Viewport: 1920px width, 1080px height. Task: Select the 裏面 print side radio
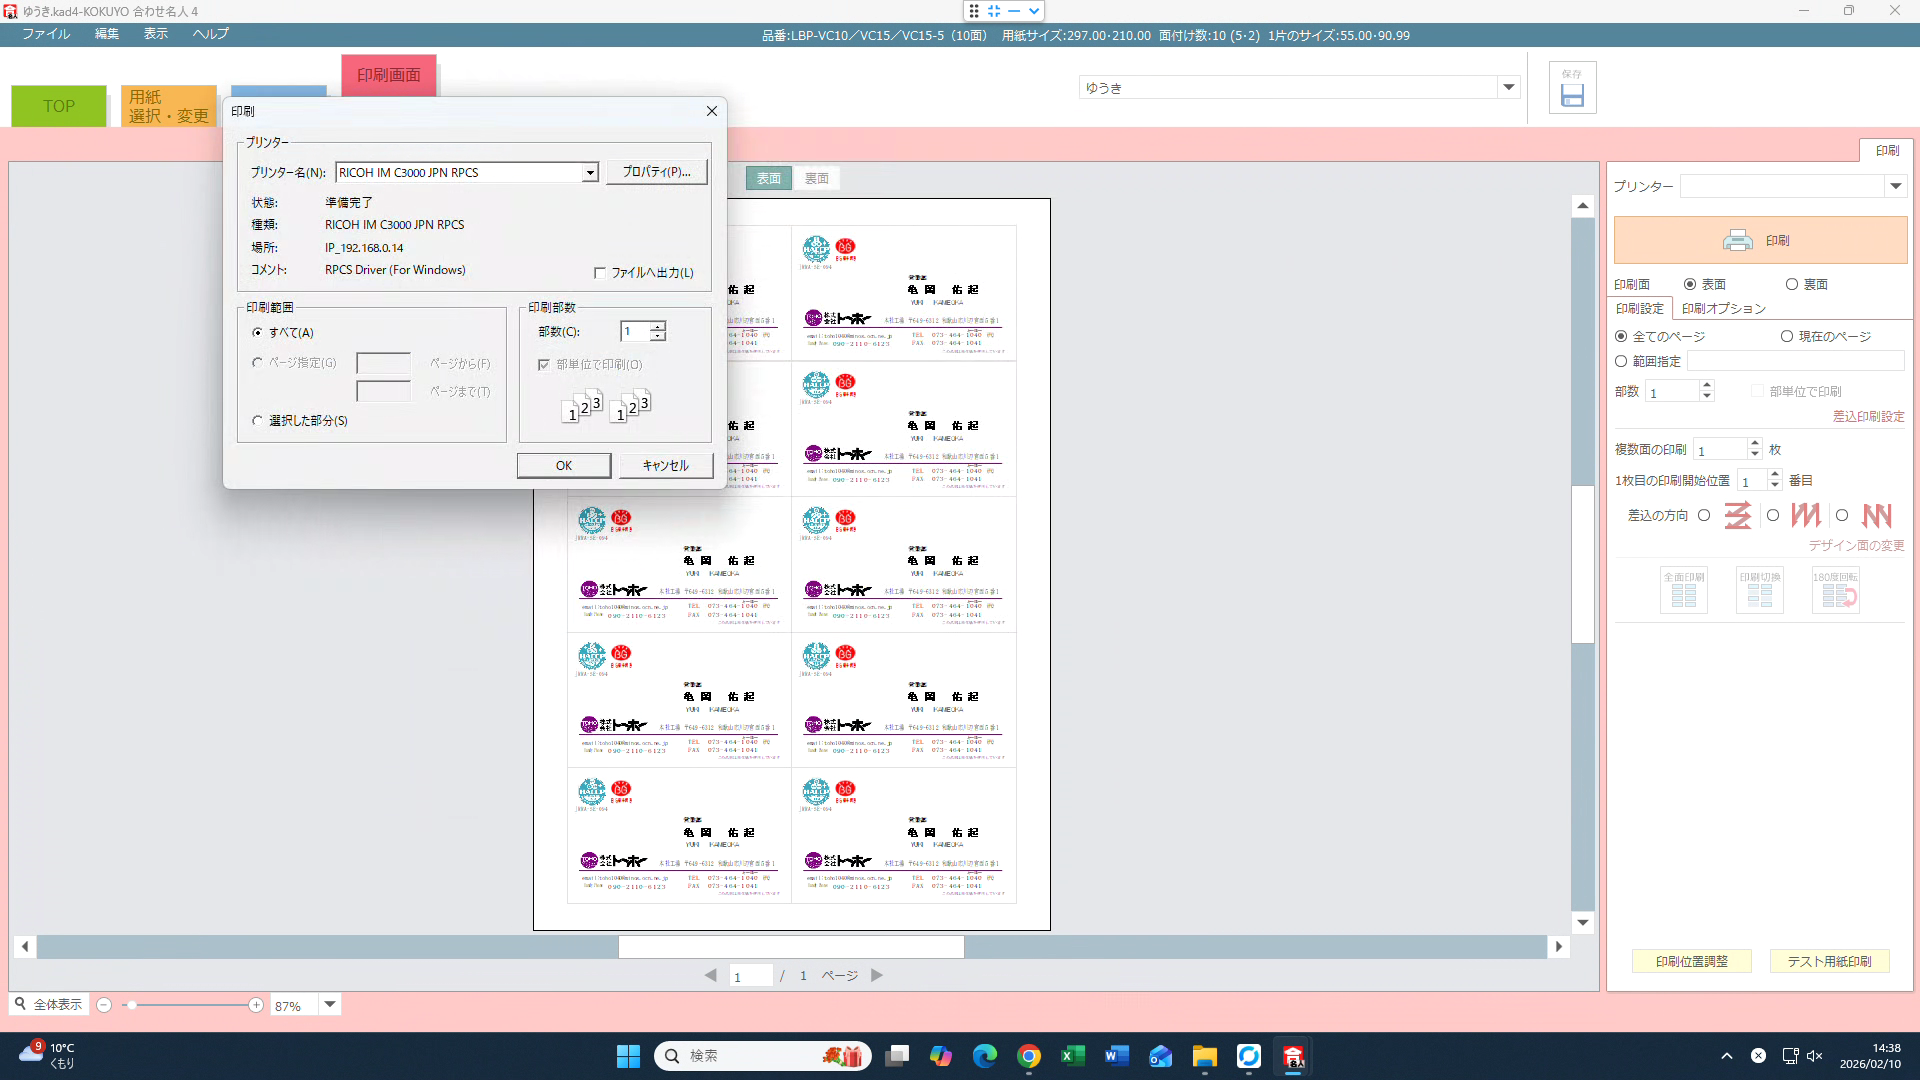pos(1792,285)
